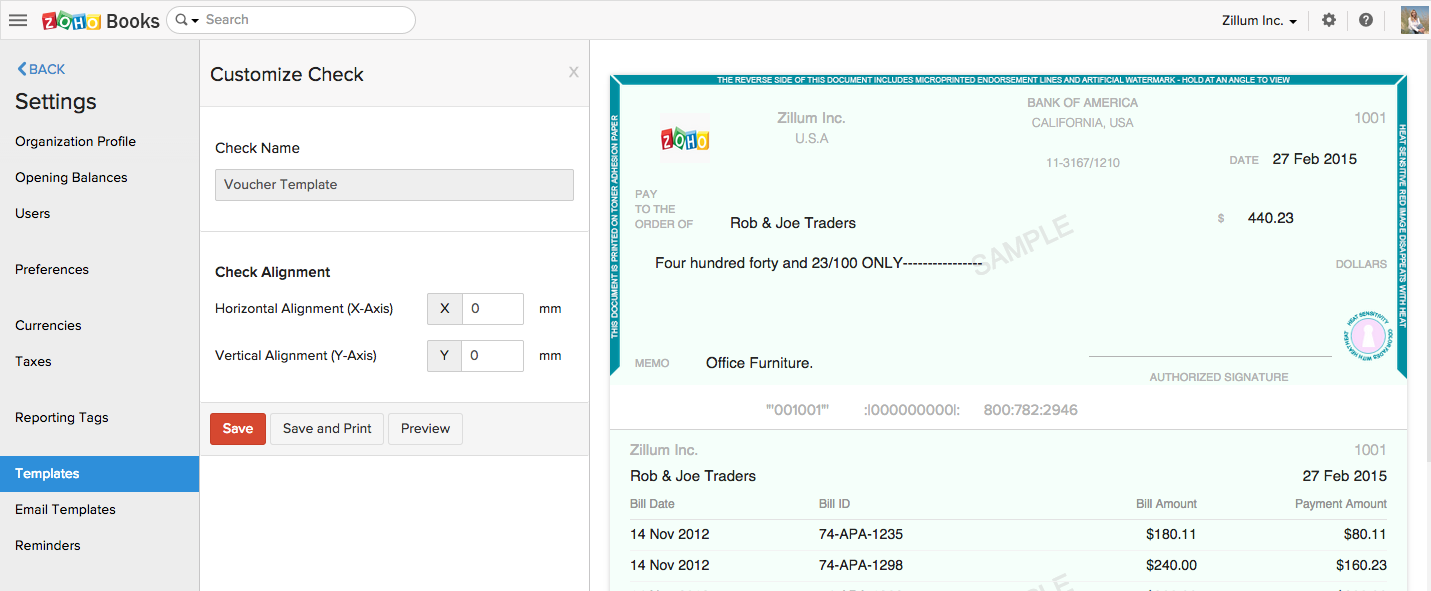Image resolution: width=1431 pixels, height=591 pixels.
Task: Click the Zoho logo on check preview
Action: (x=685, y=139)
